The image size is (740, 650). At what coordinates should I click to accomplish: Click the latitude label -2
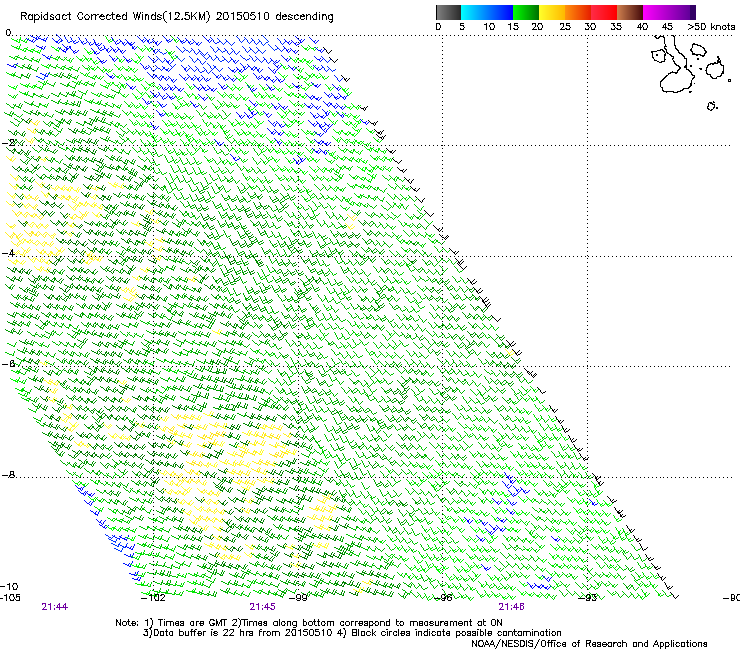click(x=8, y=143)
